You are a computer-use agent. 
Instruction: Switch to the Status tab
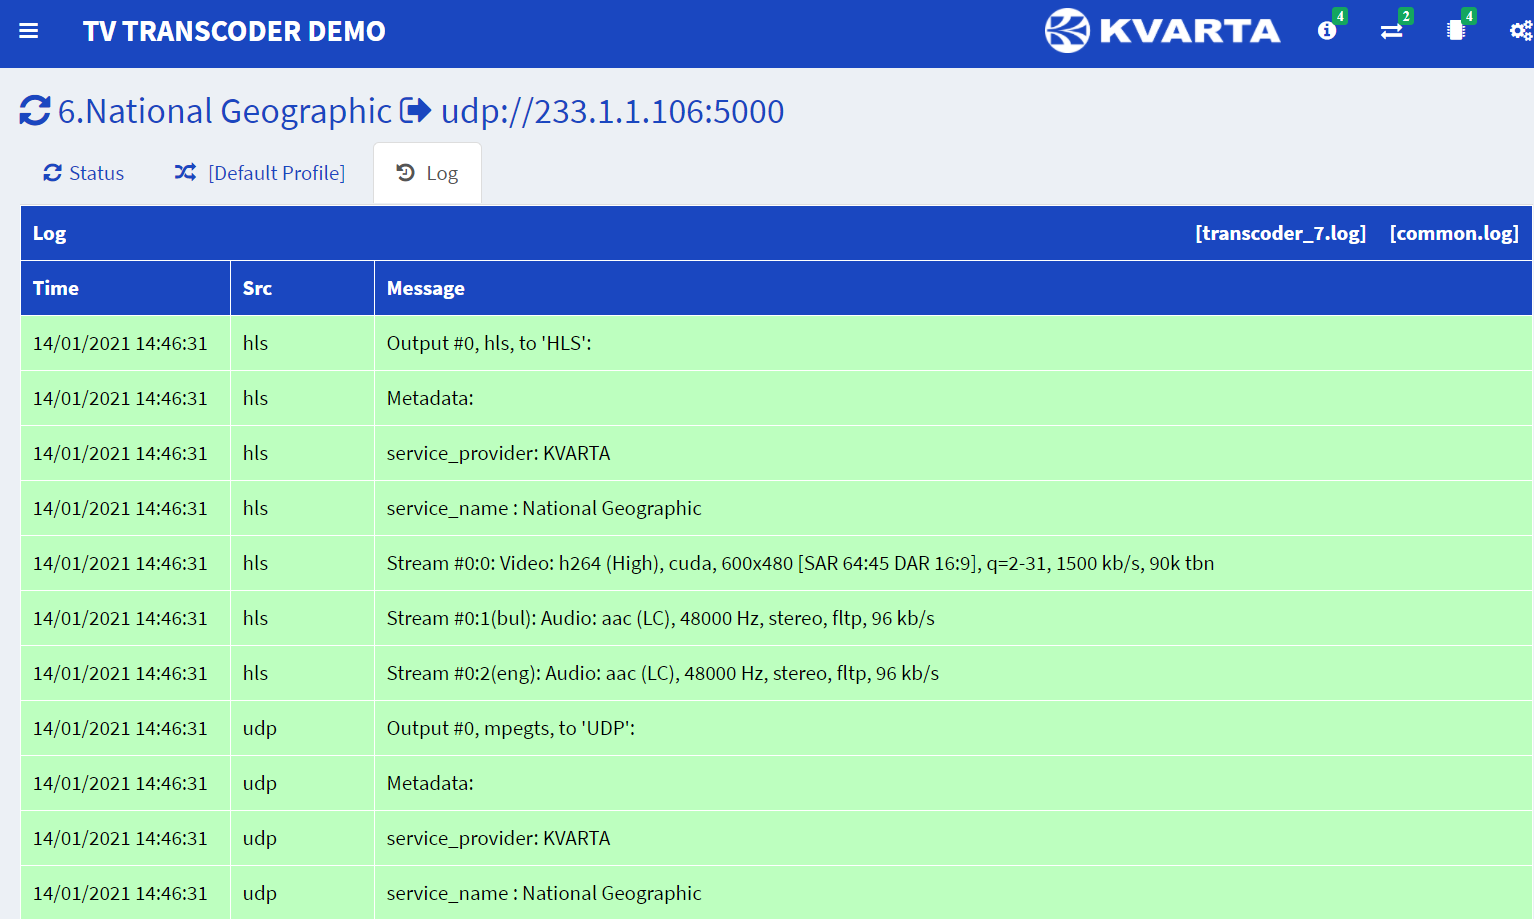tap(84, 173)
